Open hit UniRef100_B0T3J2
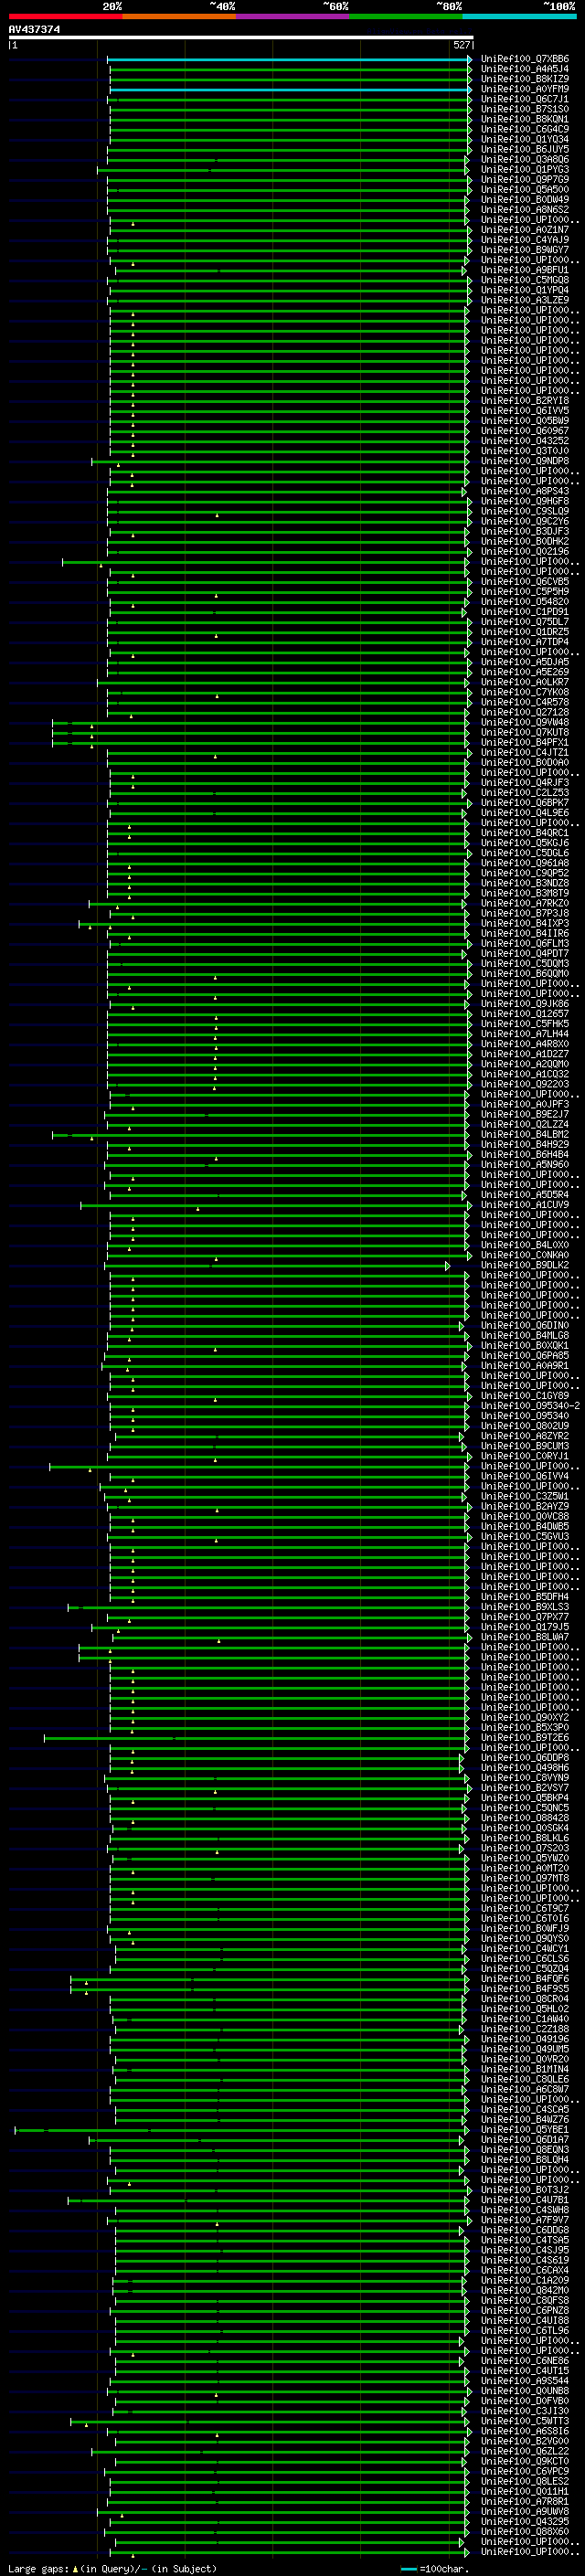585x2576 pixels. (x=525, y=2189)
